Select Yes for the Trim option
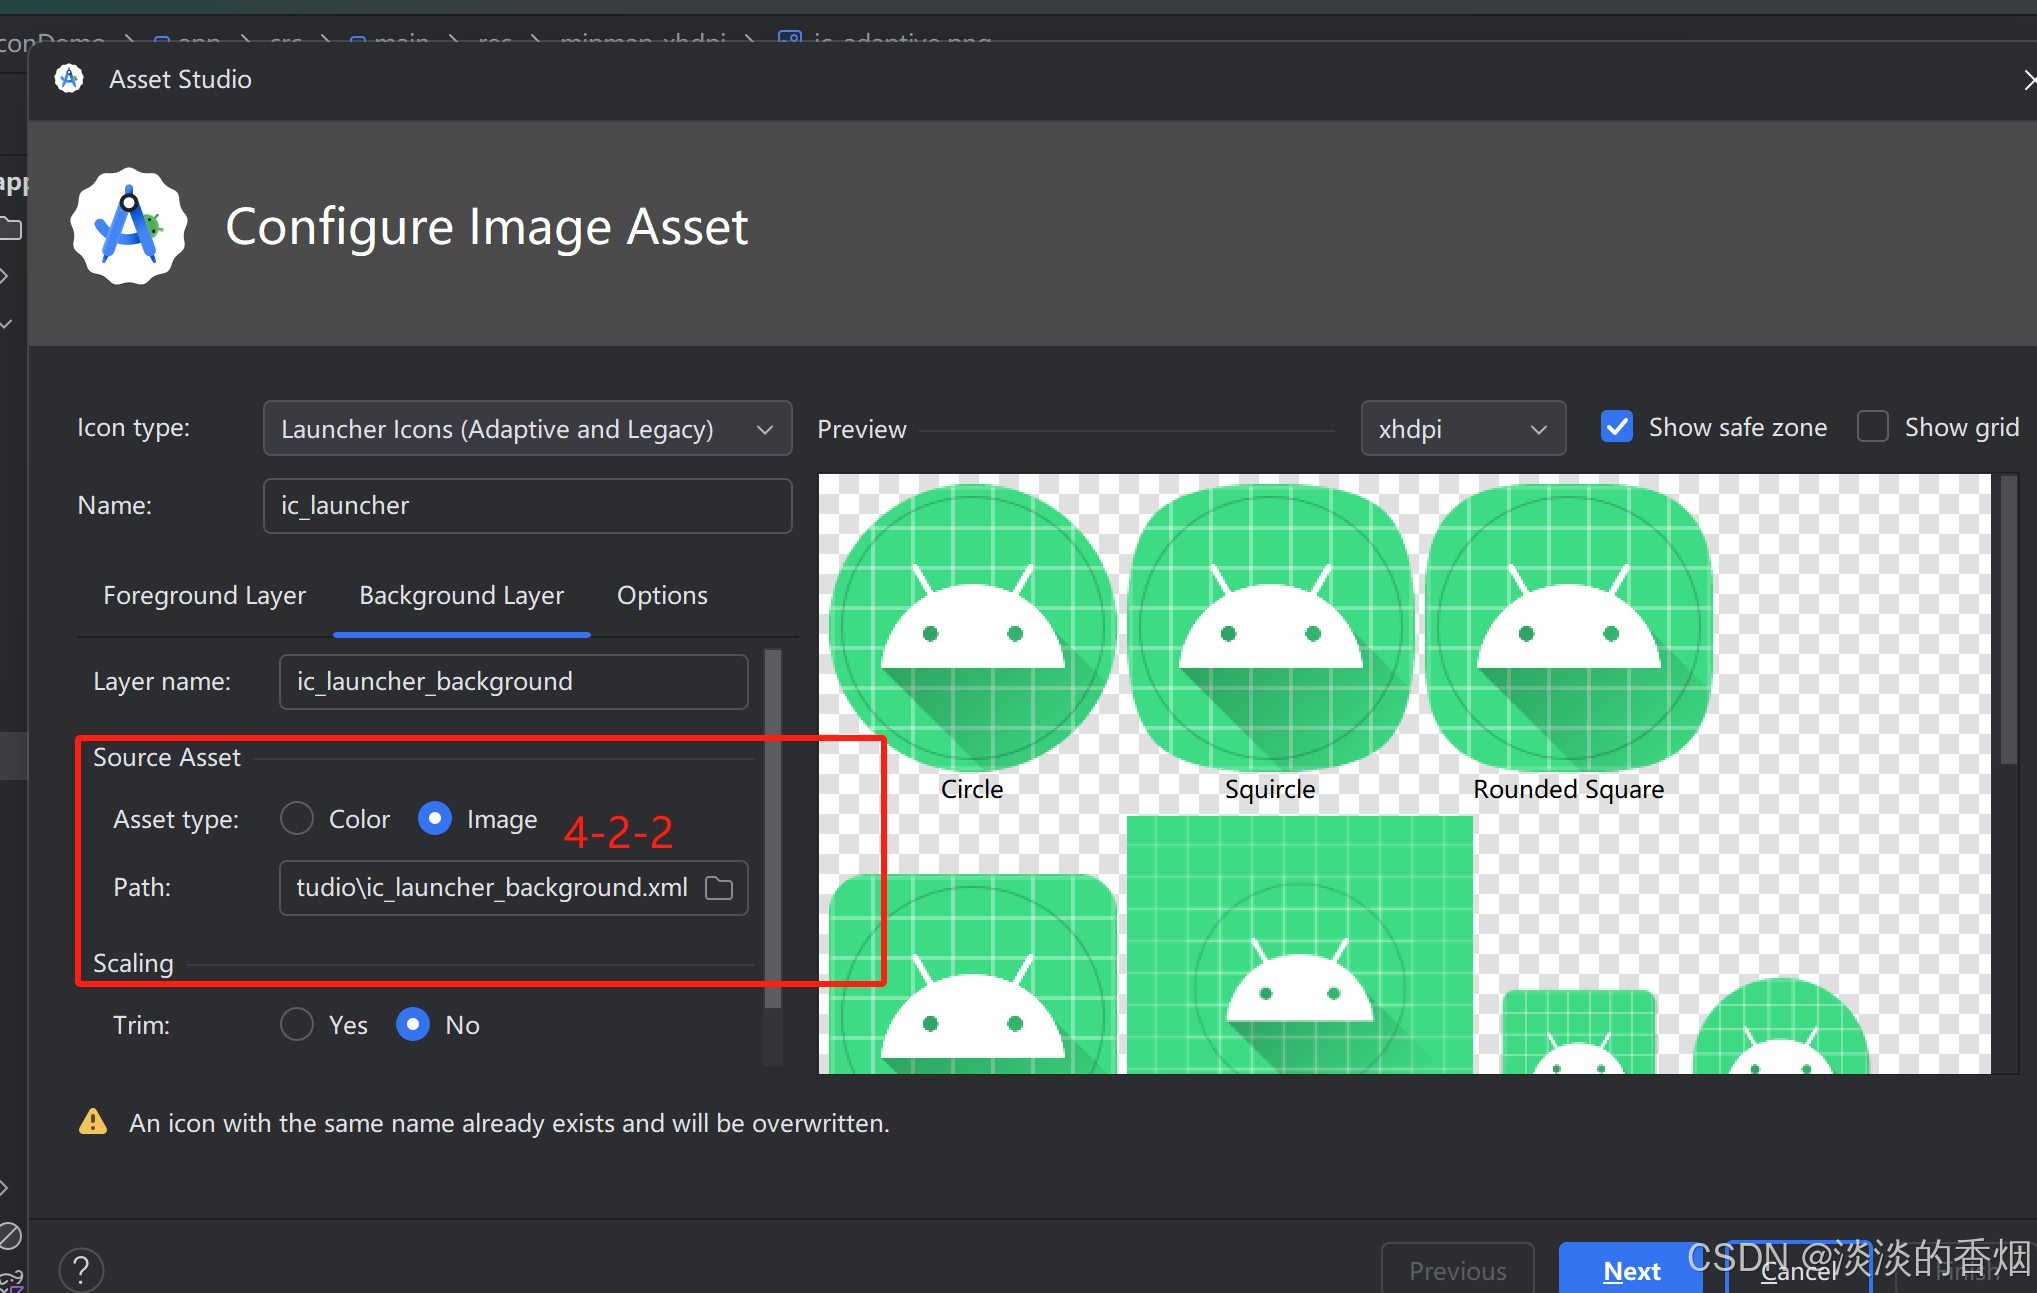The height and width of the screenshot is (1293, 2037). coord(297,1025)
